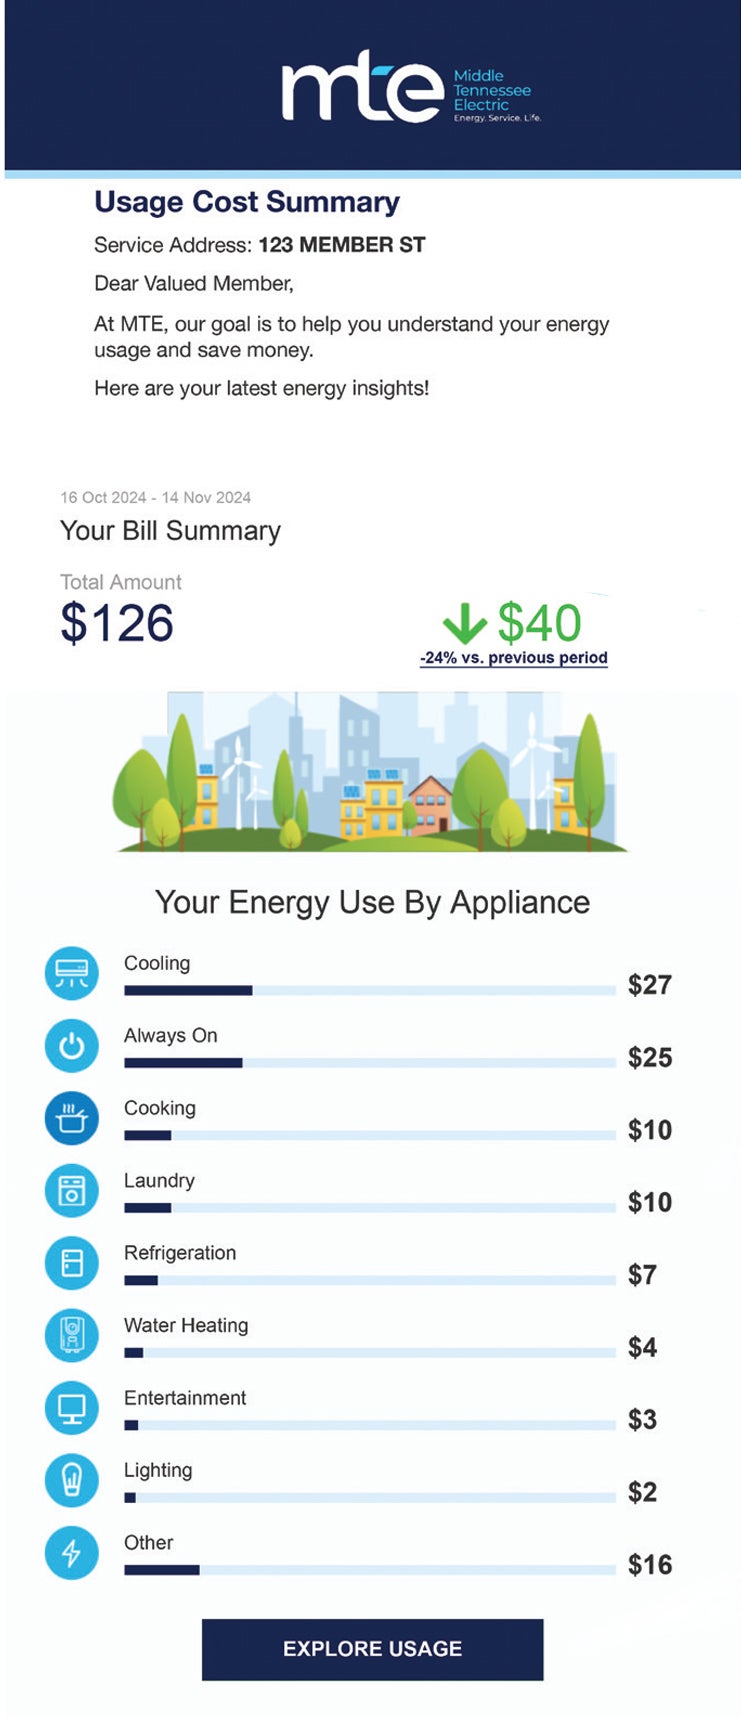The image size is (741, 1717).
Task: Open the -24% vs. previous period link
Action: [x=514, y=658]
